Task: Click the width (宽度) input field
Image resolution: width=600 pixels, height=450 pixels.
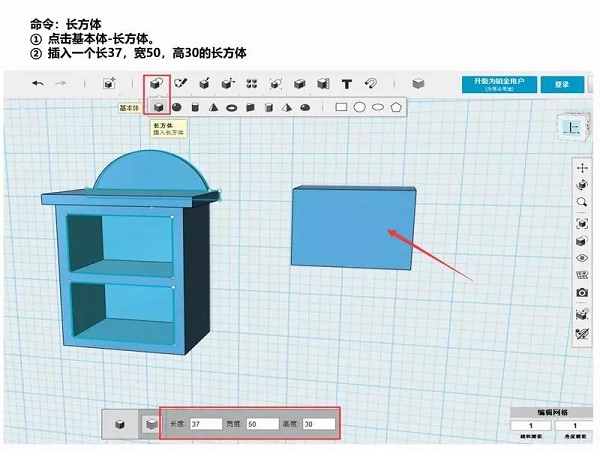Action: (x=261, y=424)
